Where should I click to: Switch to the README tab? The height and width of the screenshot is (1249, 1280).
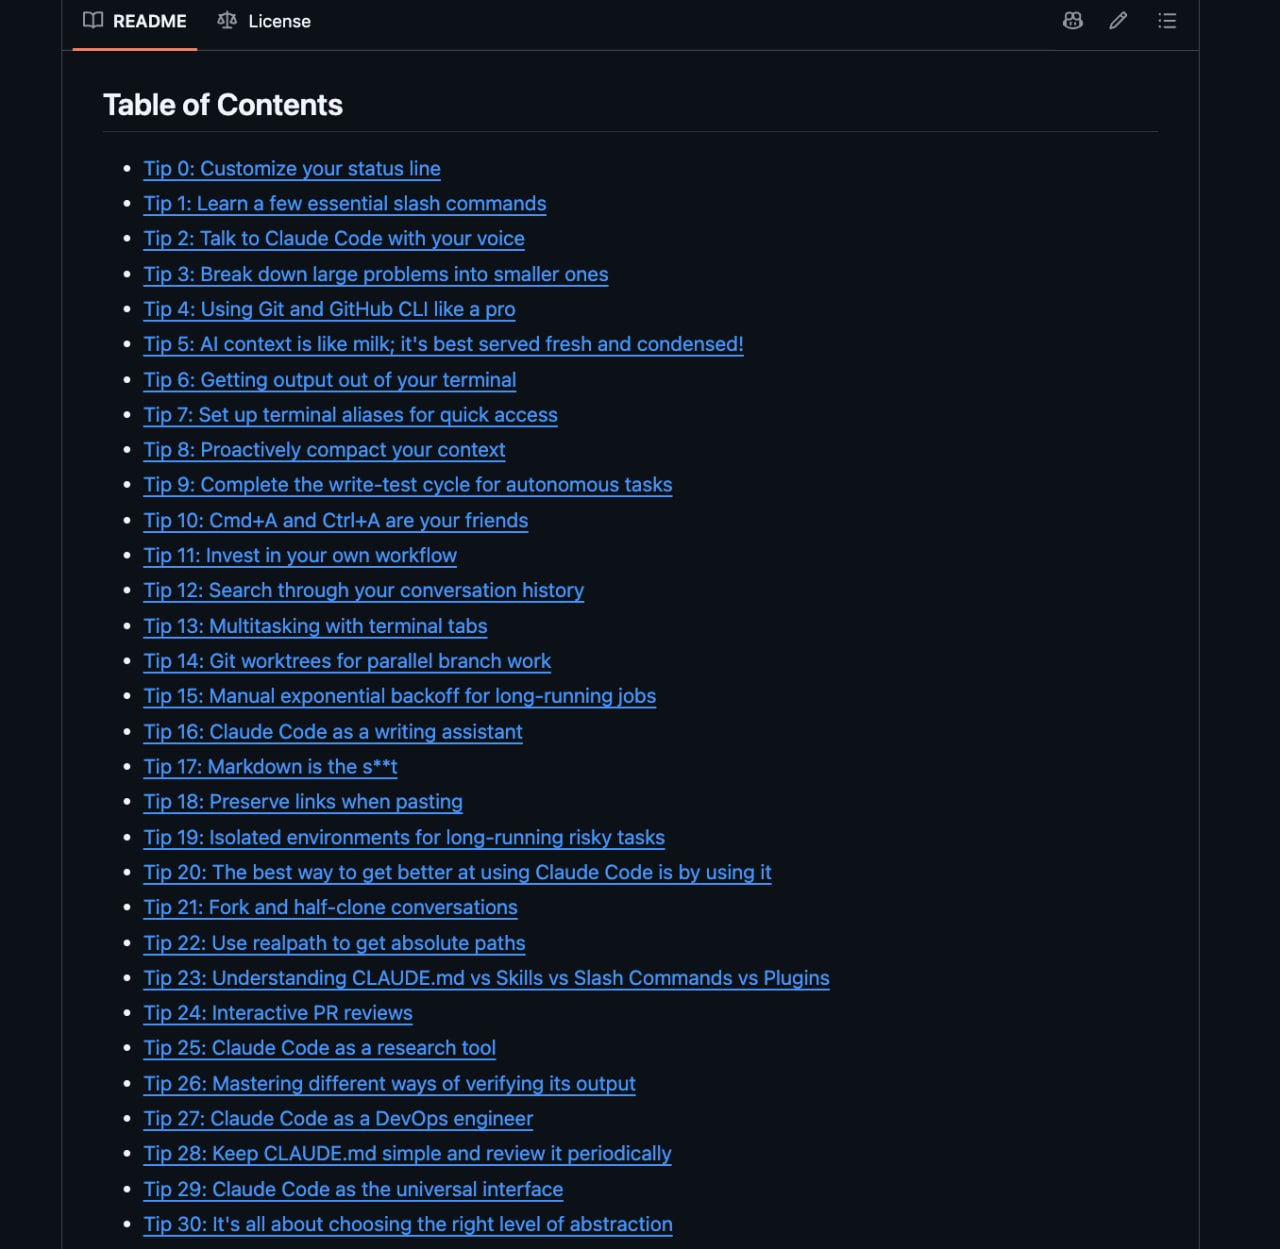pos(135,21)
